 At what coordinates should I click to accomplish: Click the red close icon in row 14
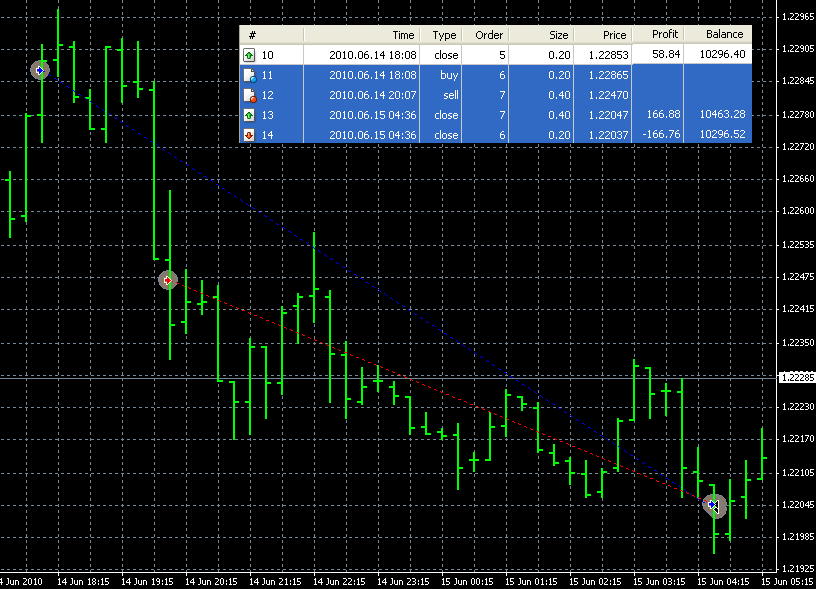click(x=249, y=135)
